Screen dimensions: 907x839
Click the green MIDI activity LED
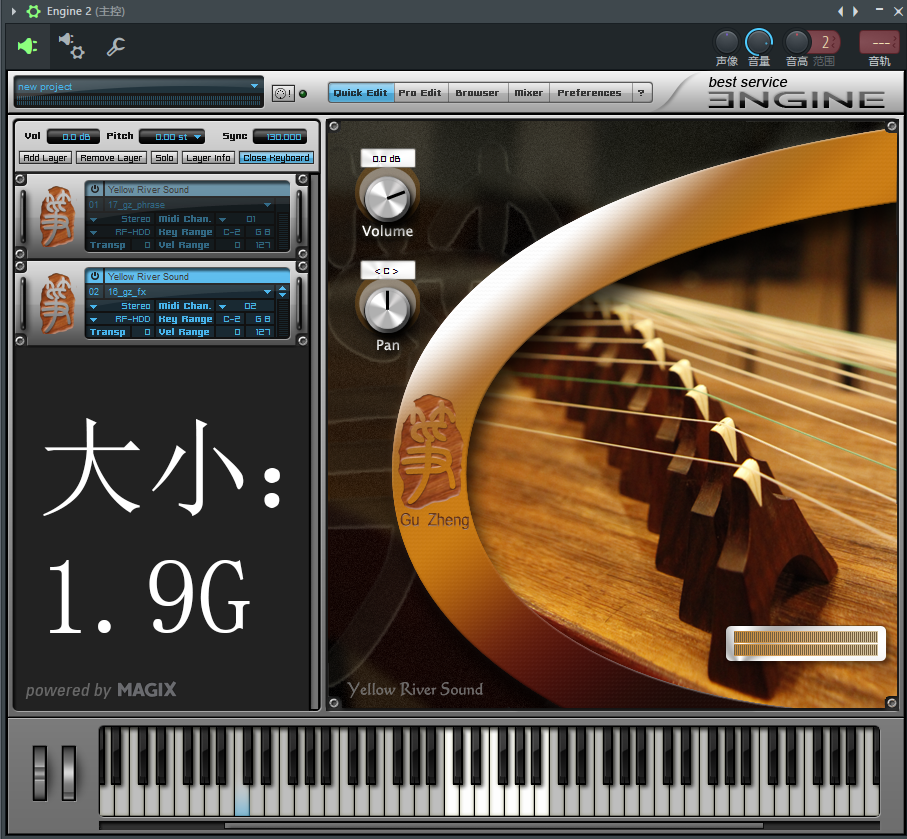(303, 93)
